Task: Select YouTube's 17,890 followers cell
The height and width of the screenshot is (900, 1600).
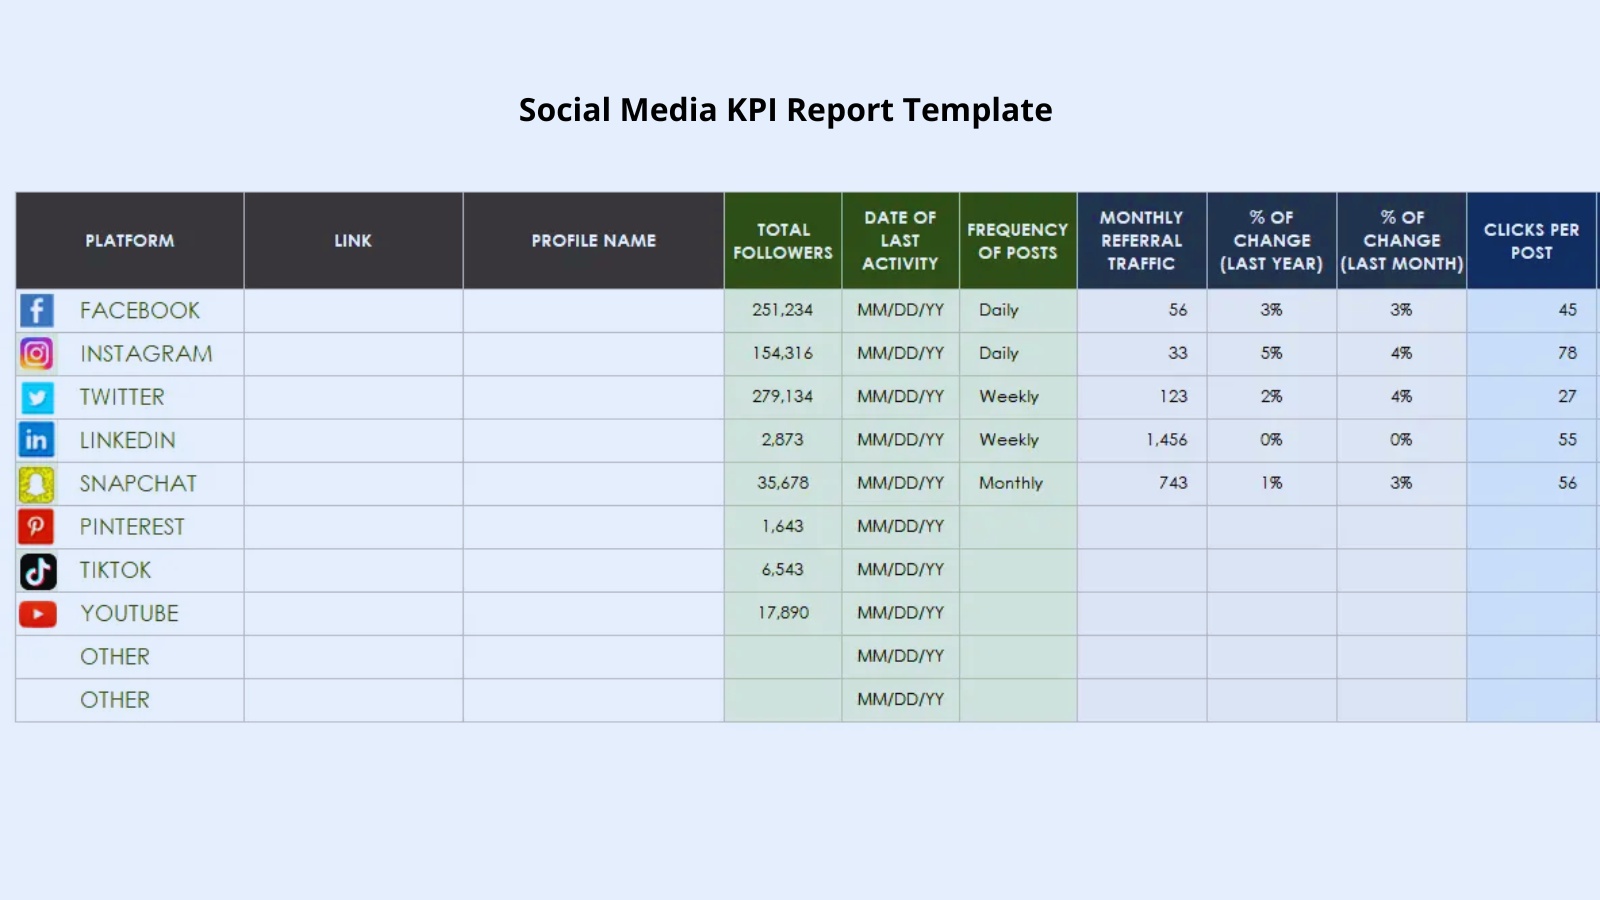Action: pos(783,613)
